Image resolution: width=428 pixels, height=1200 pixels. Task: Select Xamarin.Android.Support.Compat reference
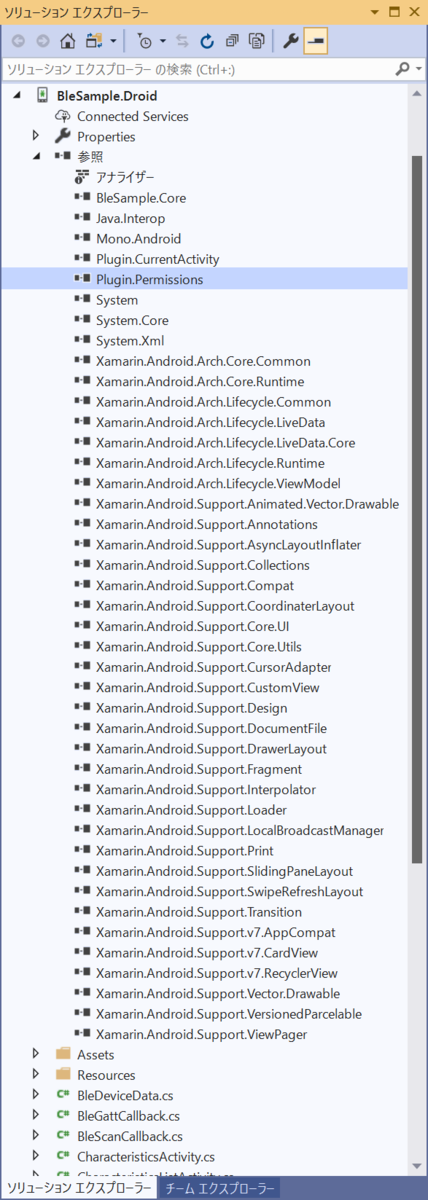[195, 585]
